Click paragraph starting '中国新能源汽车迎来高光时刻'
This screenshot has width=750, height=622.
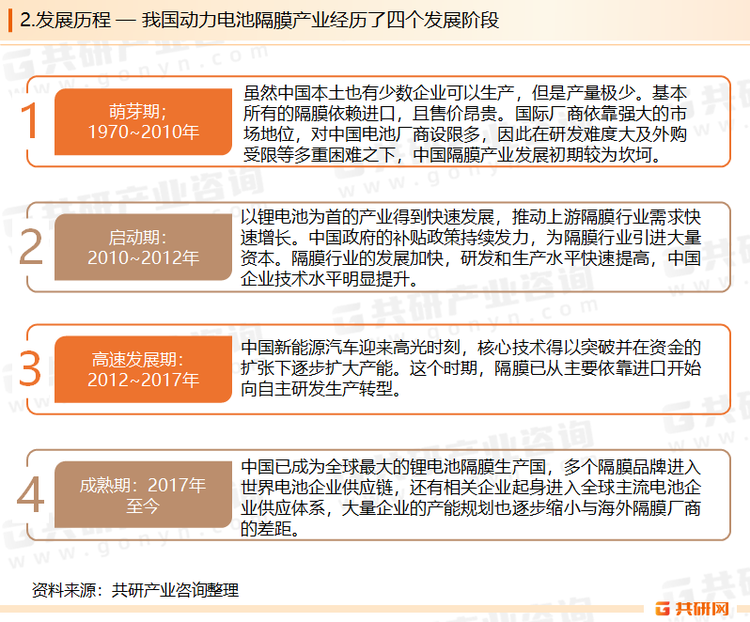pos(471,368)
